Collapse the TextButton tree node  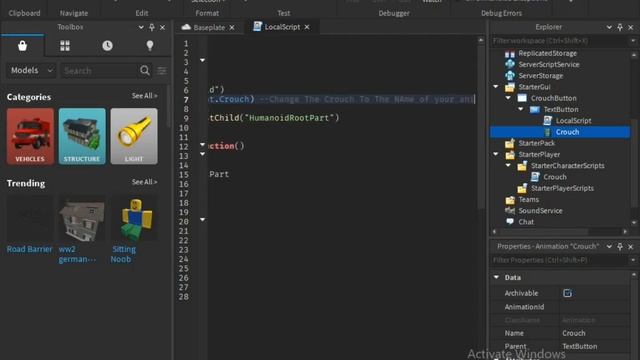point(521,109)
